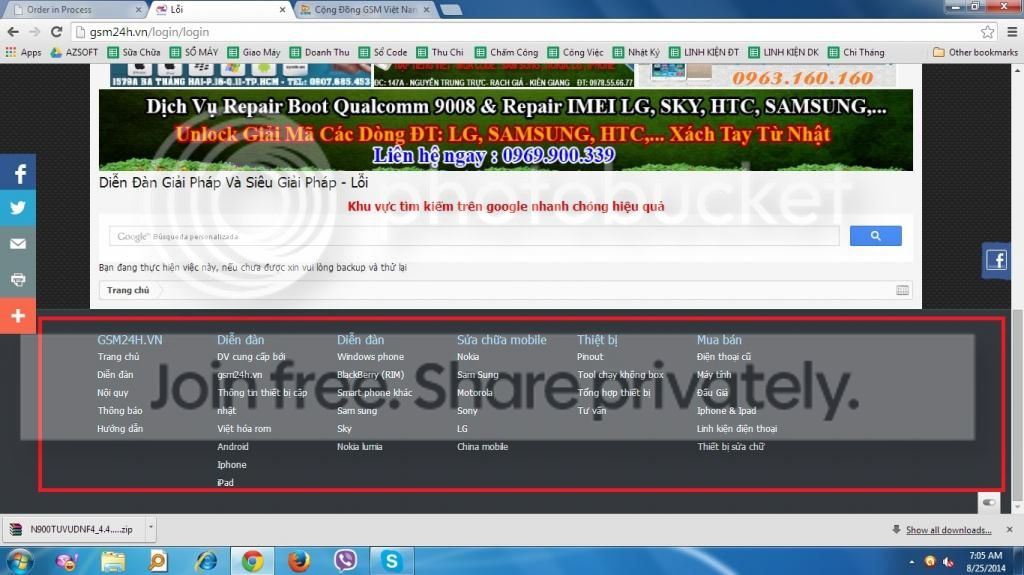Open Skype from taskbar

tap(391, 561)
